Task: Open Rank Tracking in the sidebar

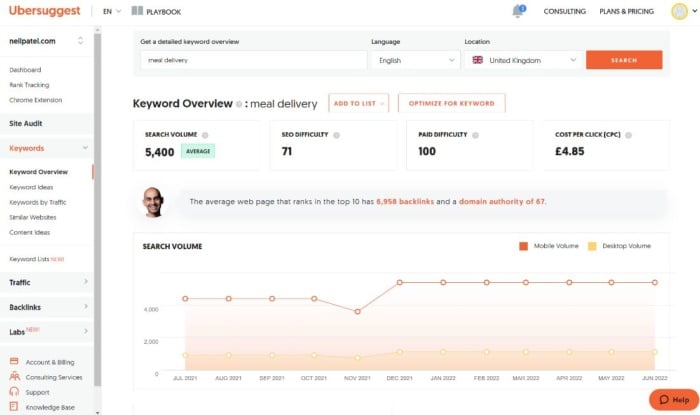Action: (29, 85)
